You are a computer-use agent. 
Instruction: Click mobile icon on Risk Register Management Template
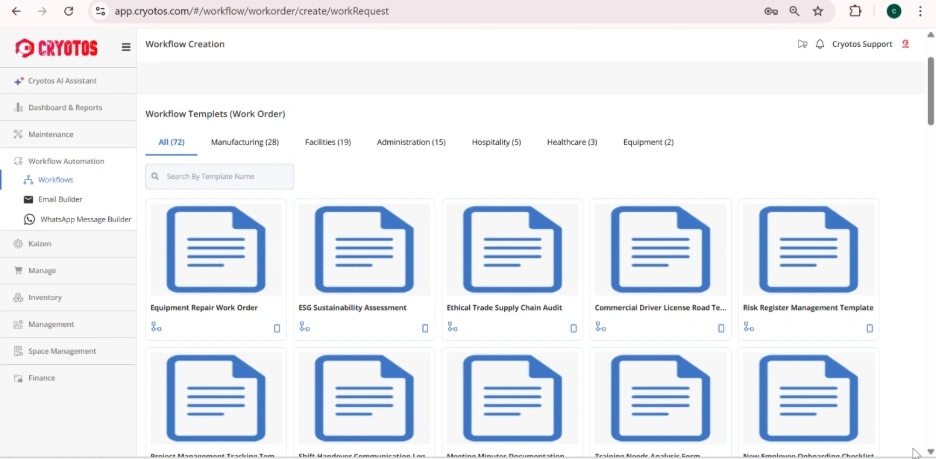[x=870, y=328]
